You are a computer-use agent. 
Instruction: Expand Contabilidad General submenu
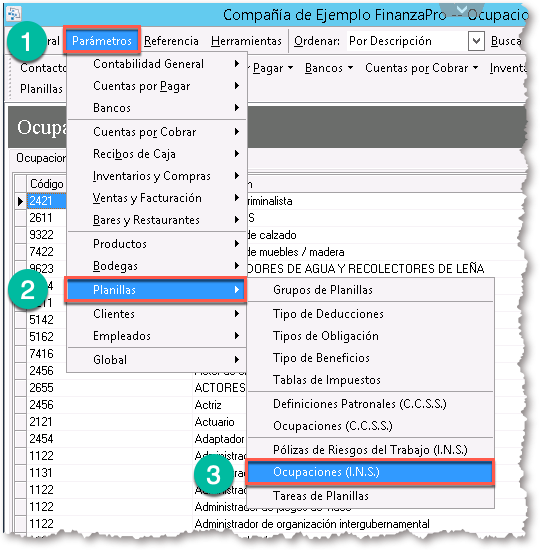(157, 64)
